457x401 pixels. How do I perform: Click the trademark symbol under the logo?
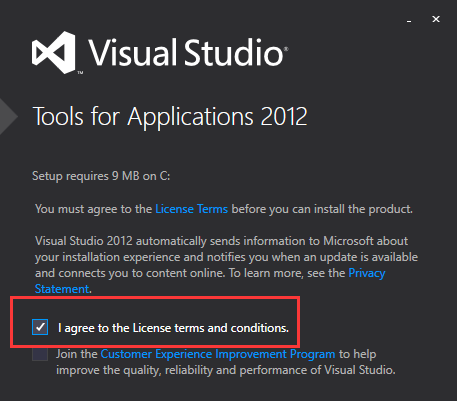coord(80,72)
